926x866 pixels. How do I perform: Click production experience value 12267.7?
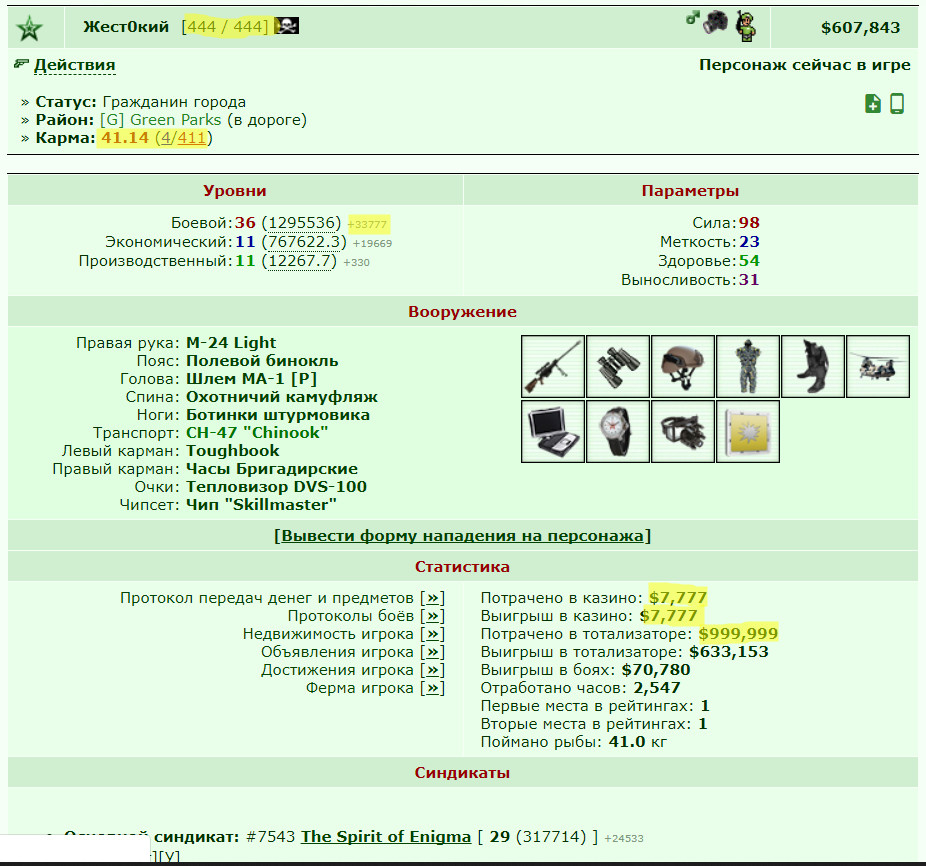click(299, 261)
